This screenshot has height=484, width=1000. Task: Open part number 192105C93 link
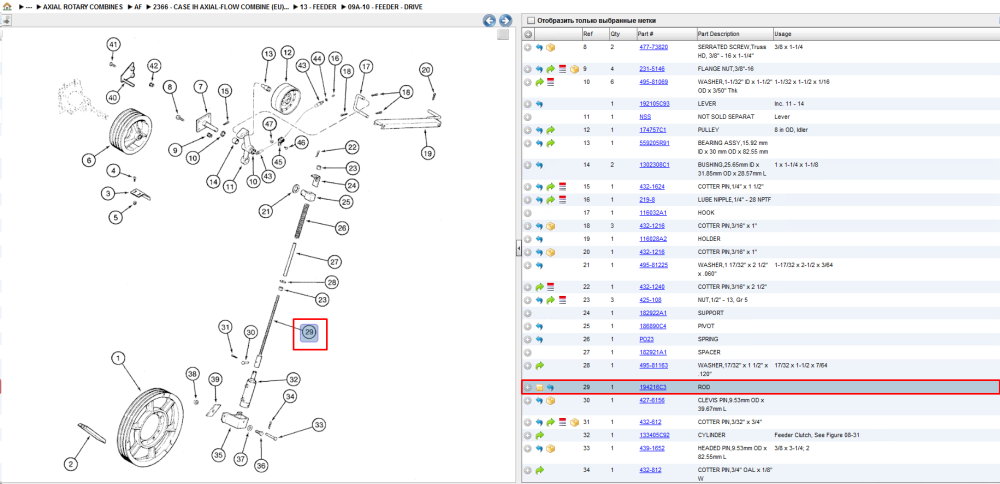click(x=654, y=104)
